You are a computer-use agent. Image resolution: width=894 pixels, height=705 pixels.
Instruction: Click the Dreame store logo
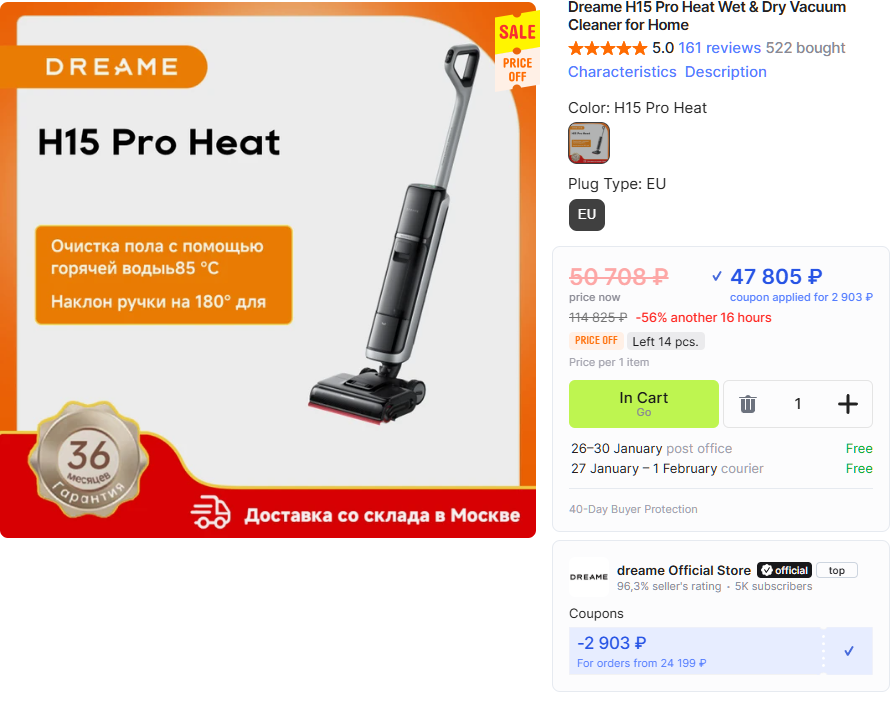589,577
